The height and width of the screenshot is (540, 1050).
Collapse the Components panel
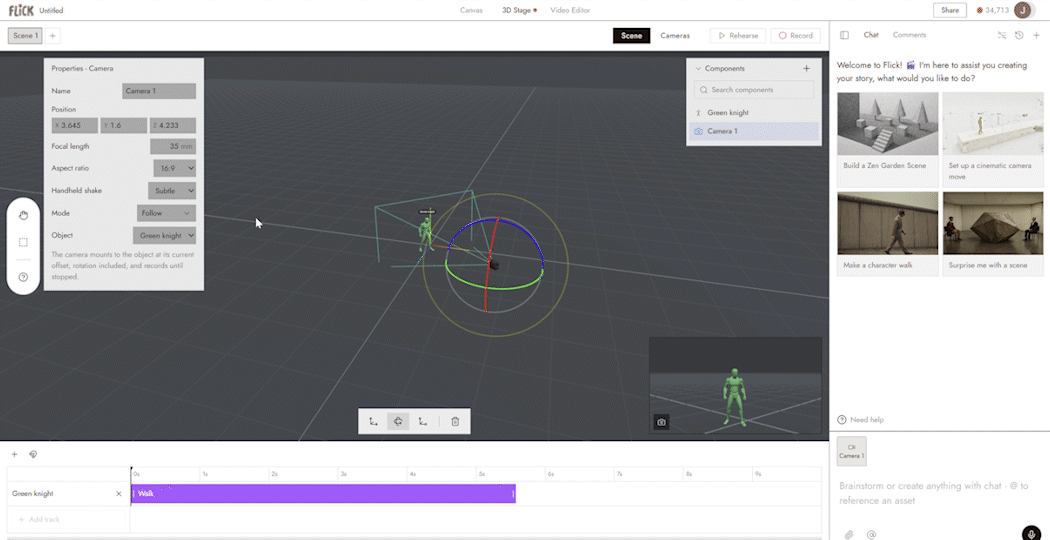coord(698,68)
